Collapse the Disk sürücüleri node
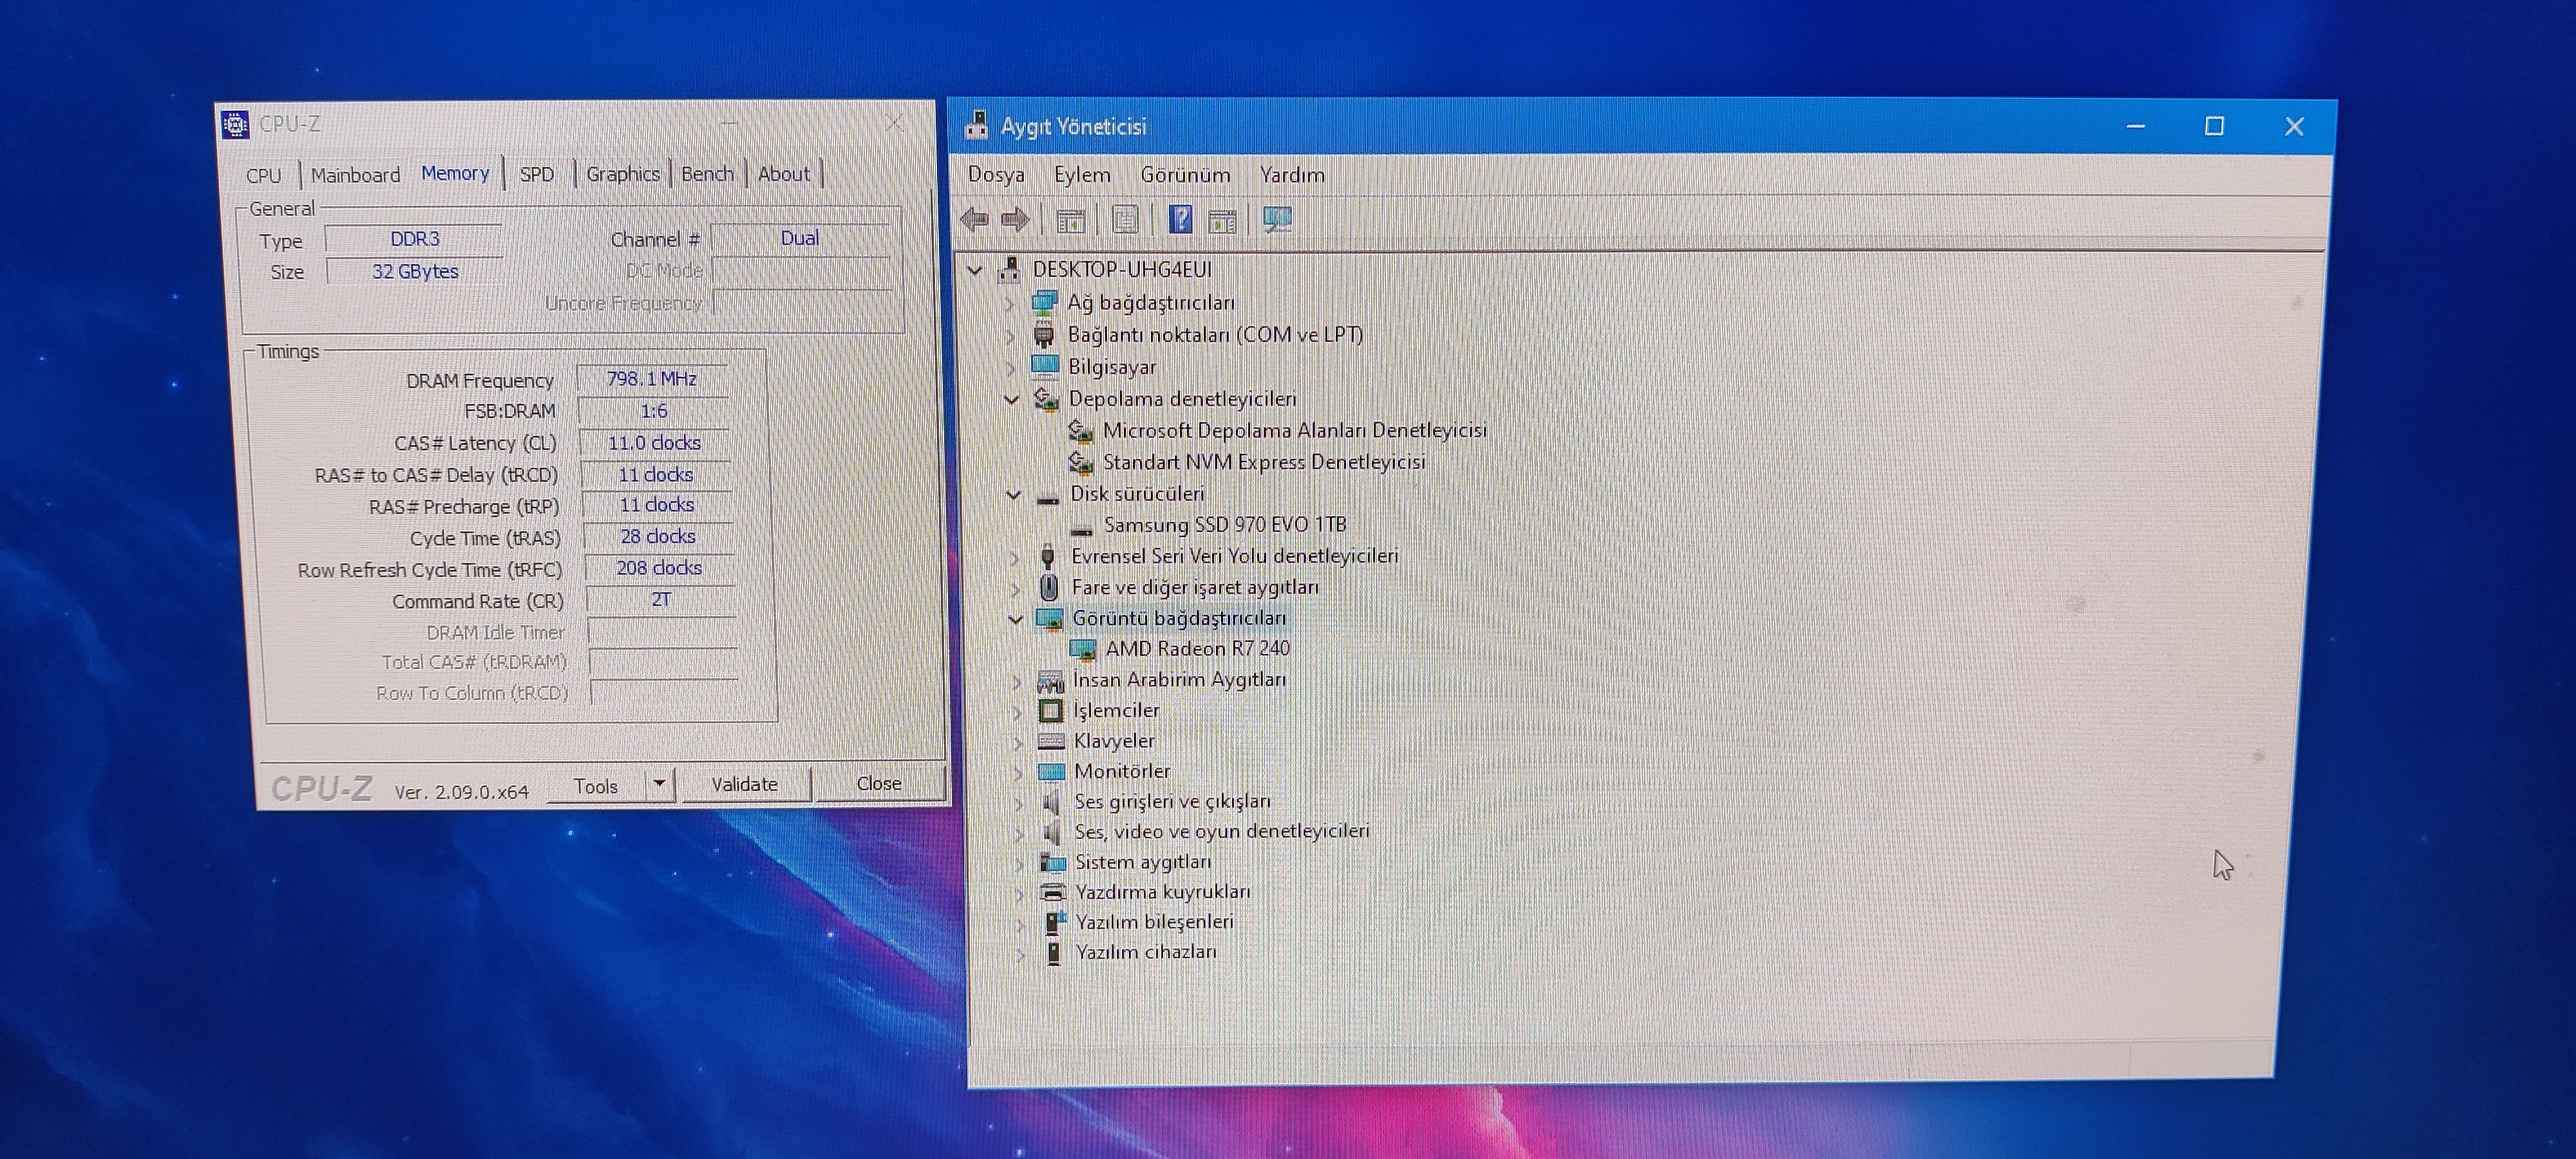The image size is (2576, 1159). click(x=1013, y=494)
